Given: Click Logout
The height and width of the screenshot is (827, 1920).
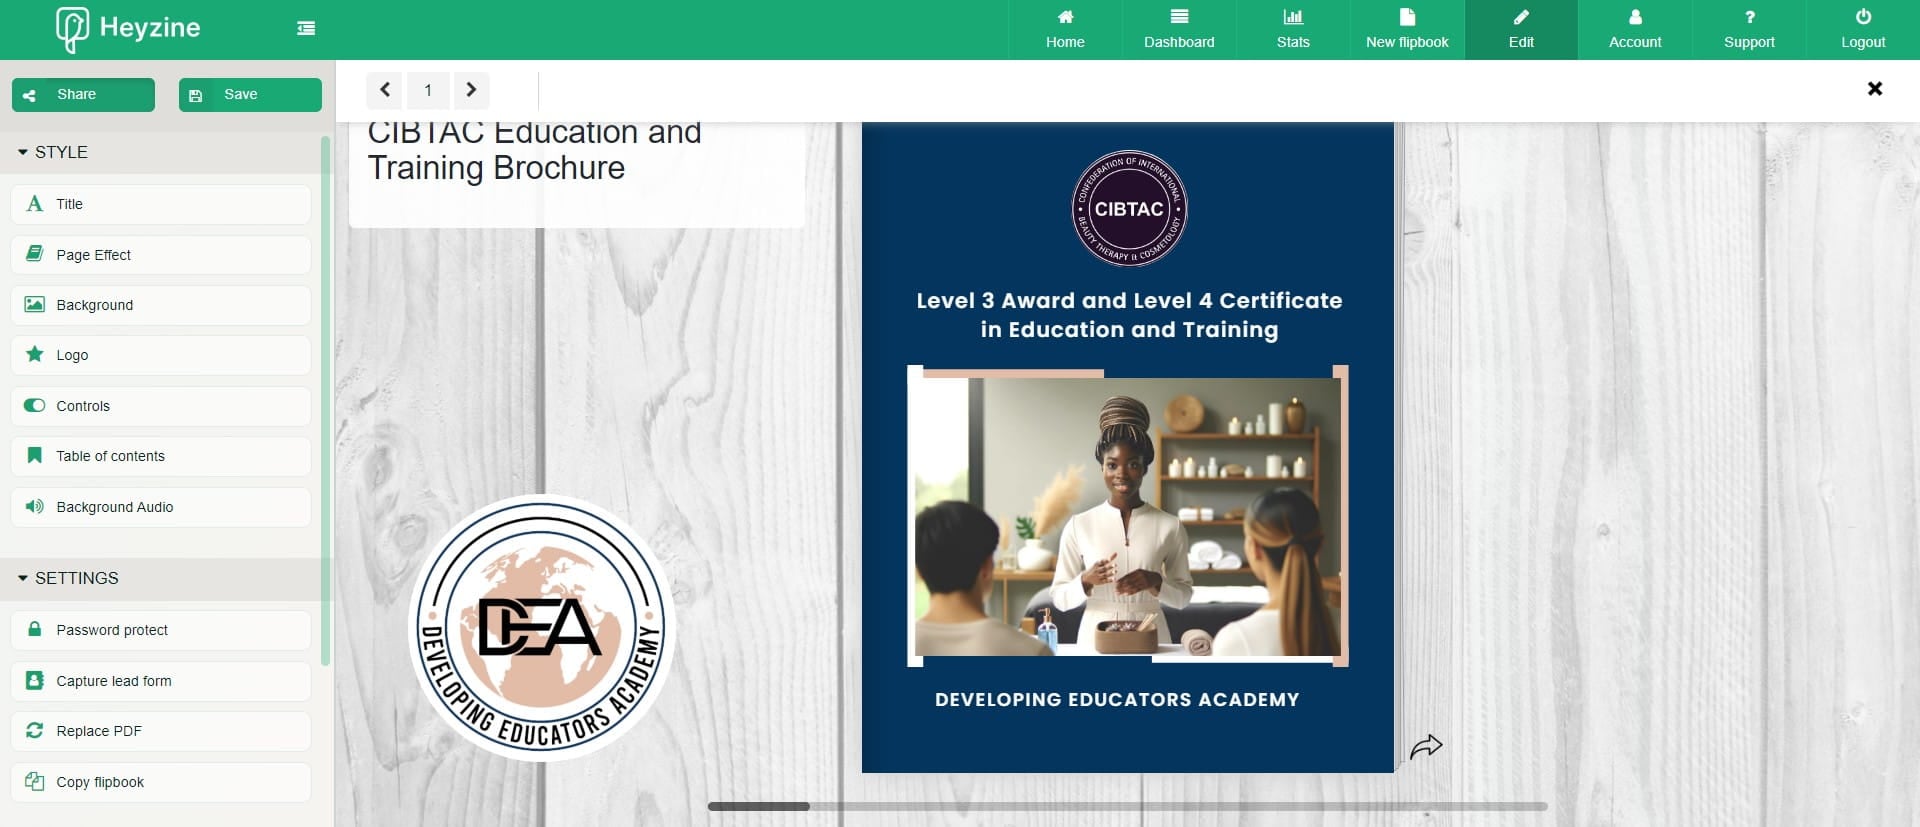Looking at the screenshot, I should (1863, 29).
